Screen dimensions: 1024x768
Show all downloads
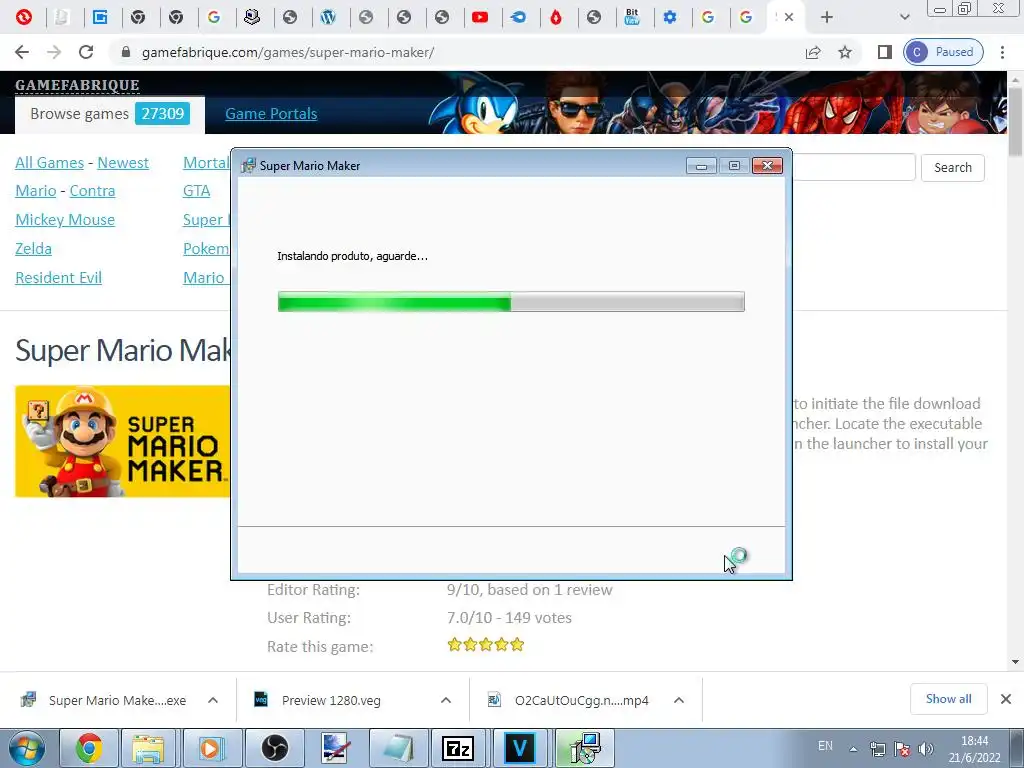[948, 699]
